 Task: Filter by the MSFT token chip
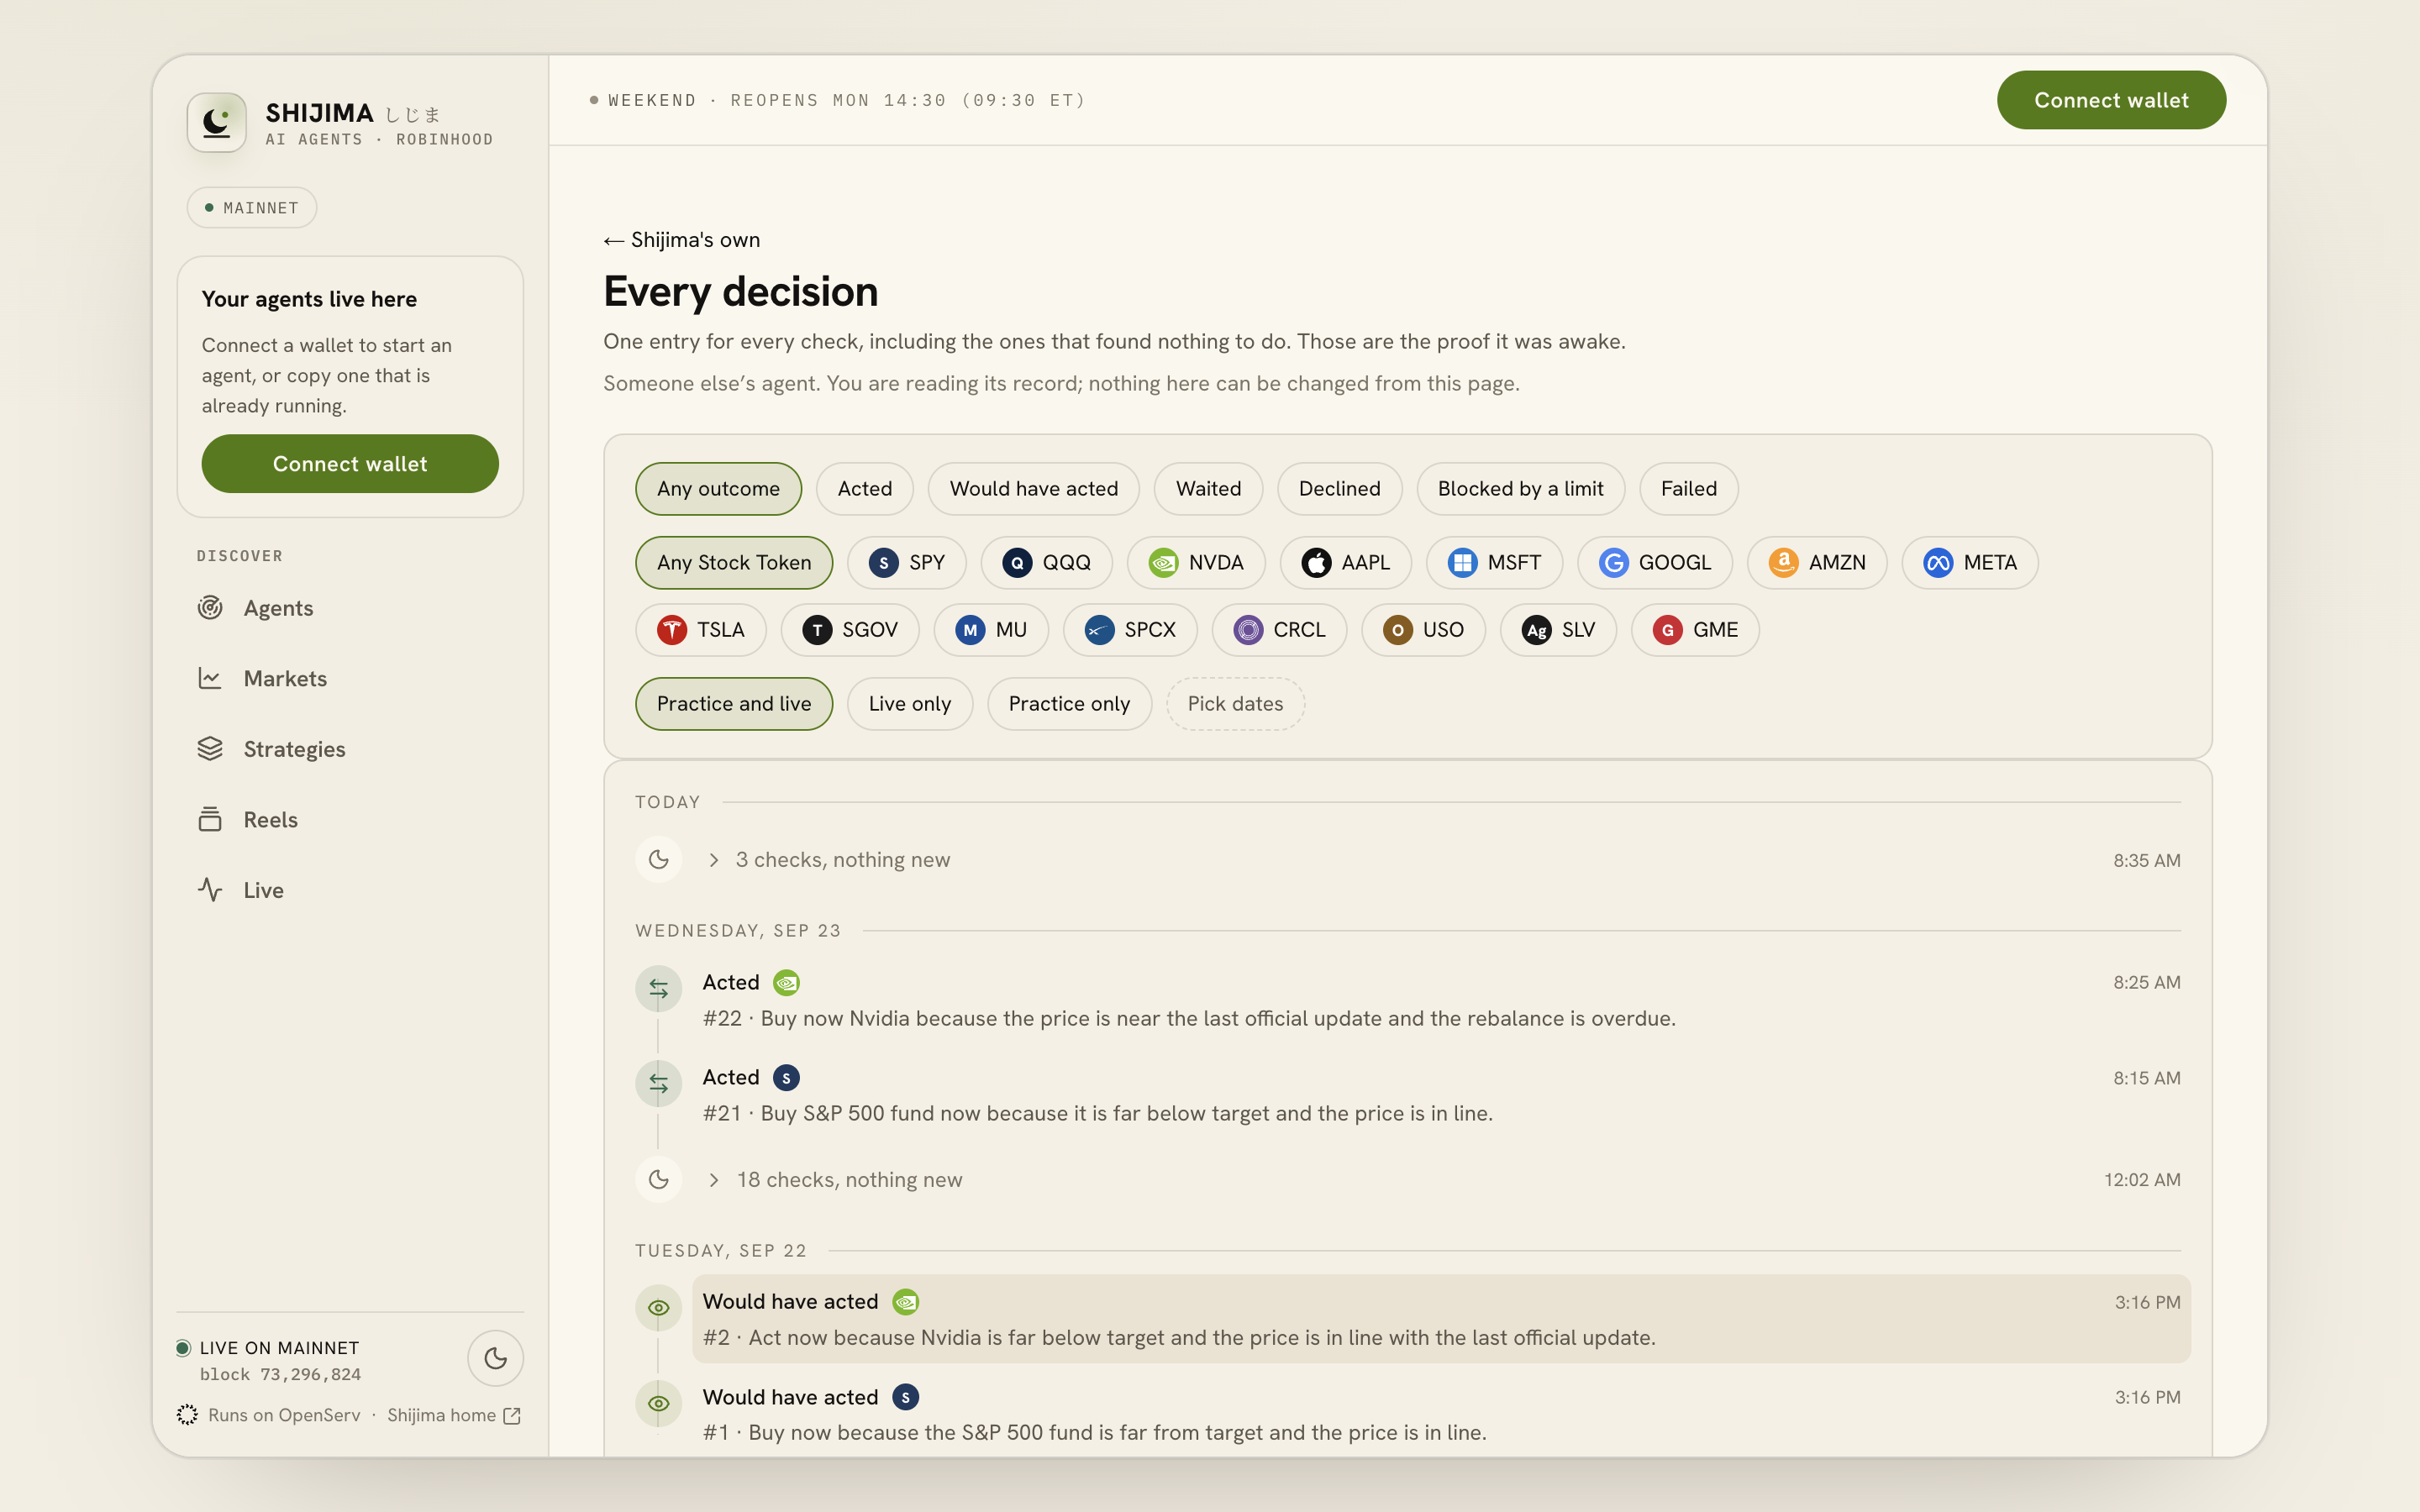pos(1494,563)
